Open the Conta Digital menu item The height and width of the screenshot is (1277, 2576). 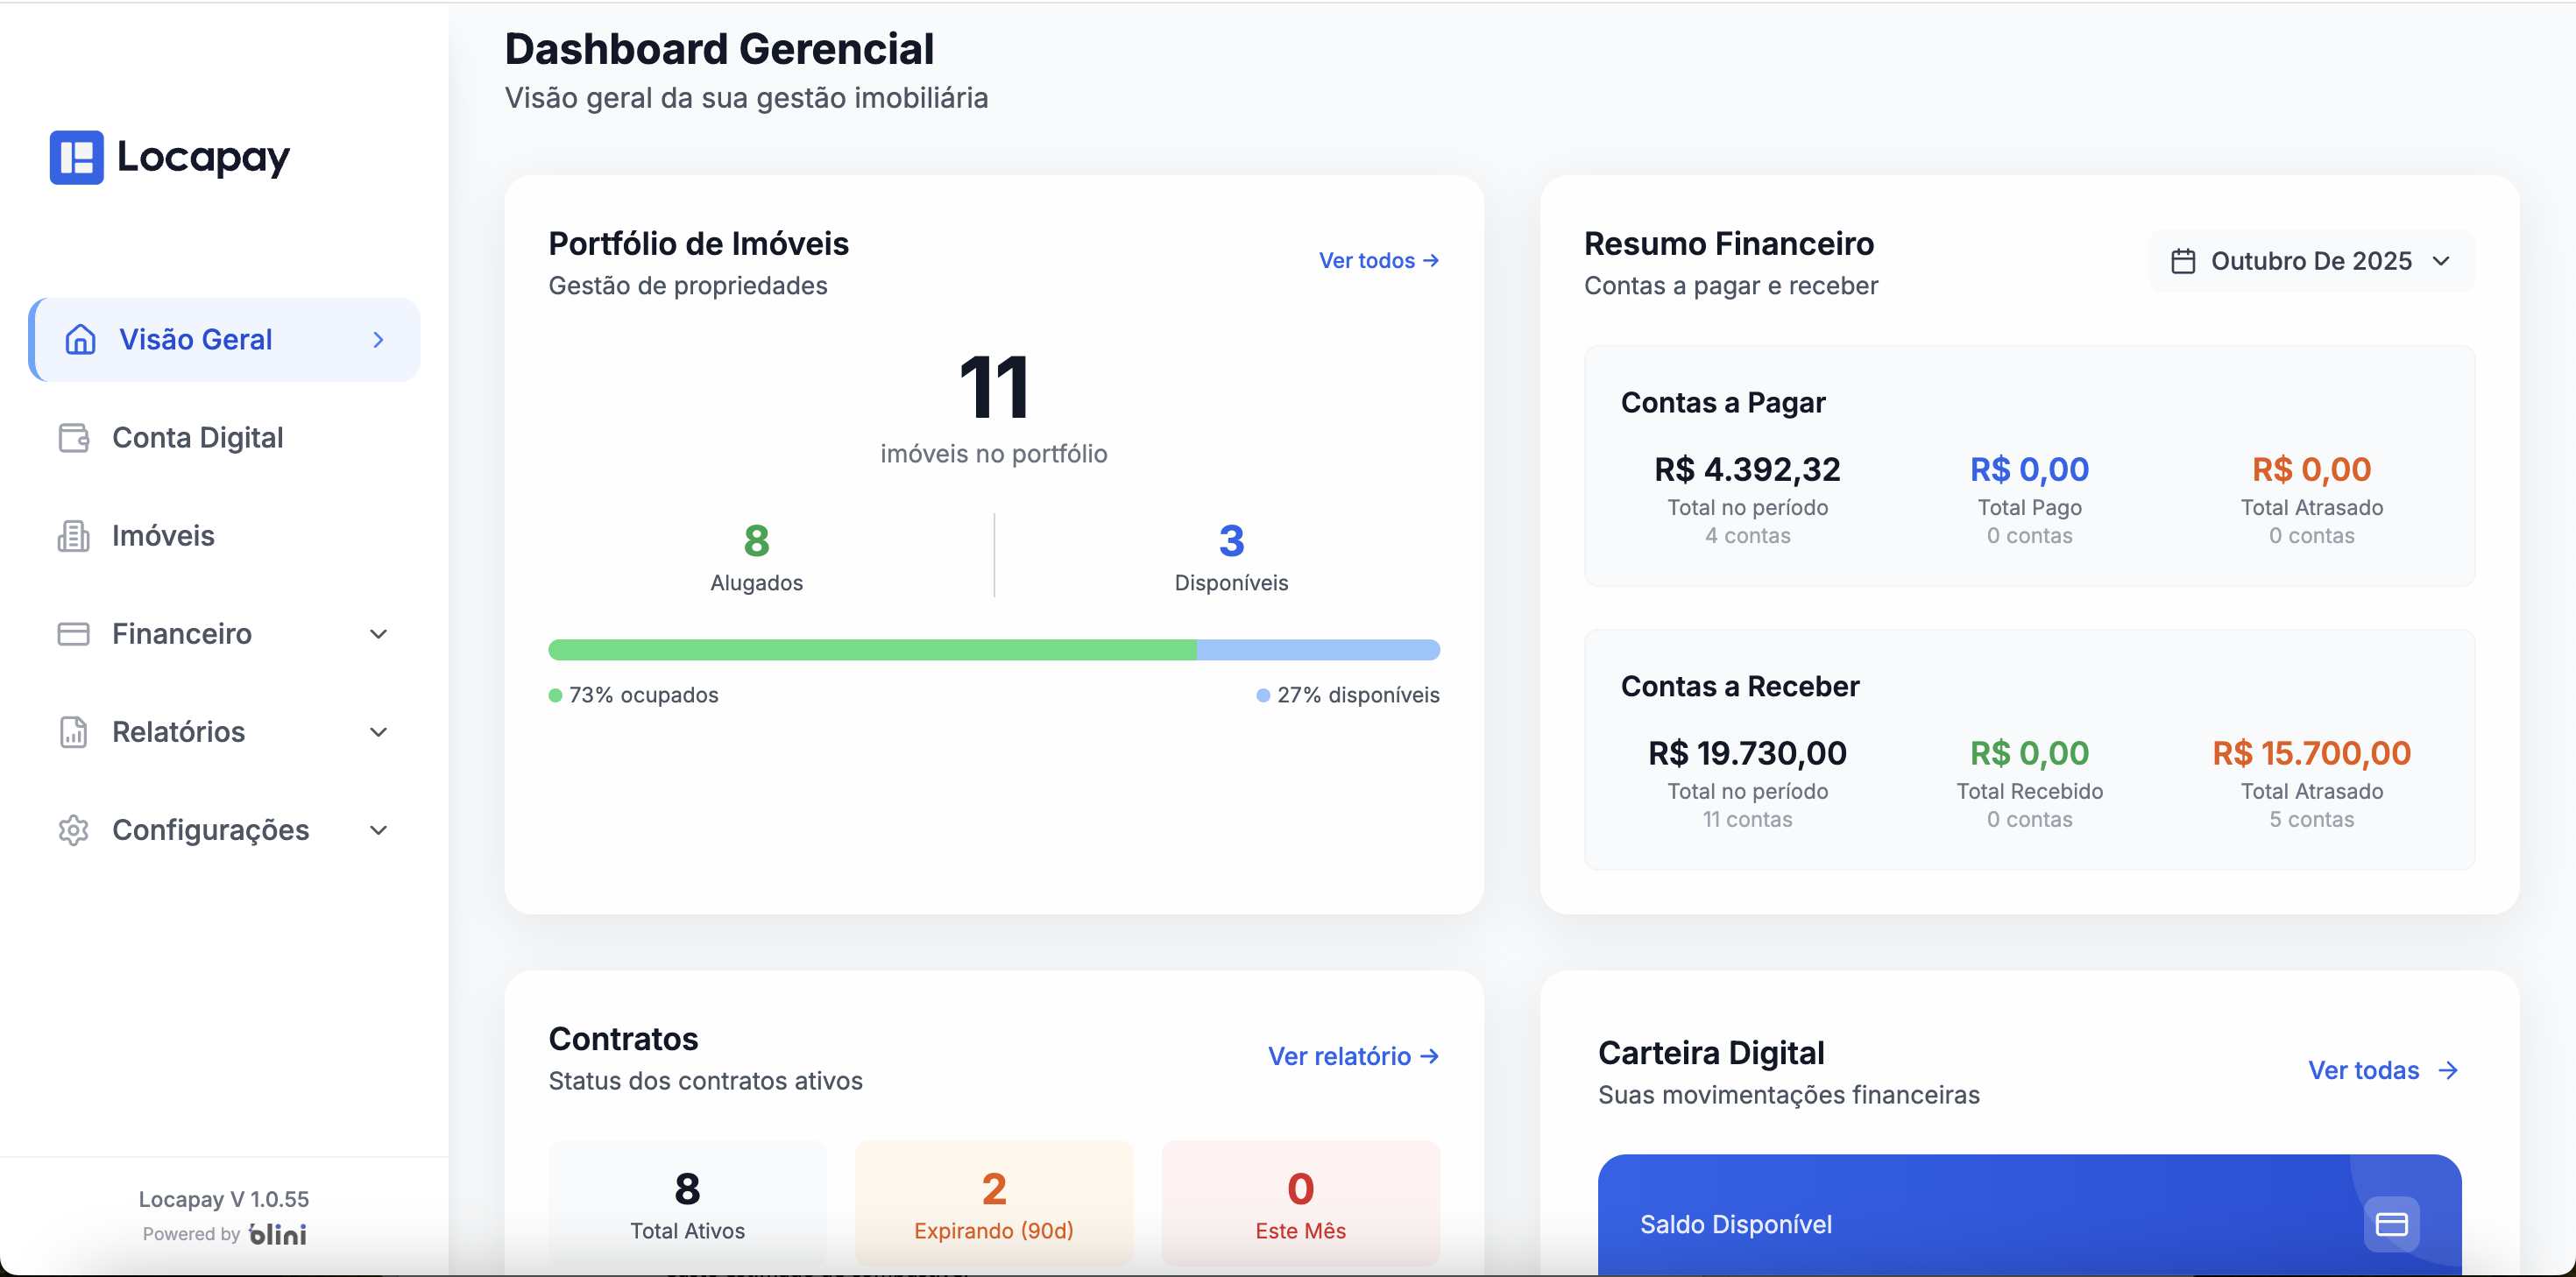(198, 438)
